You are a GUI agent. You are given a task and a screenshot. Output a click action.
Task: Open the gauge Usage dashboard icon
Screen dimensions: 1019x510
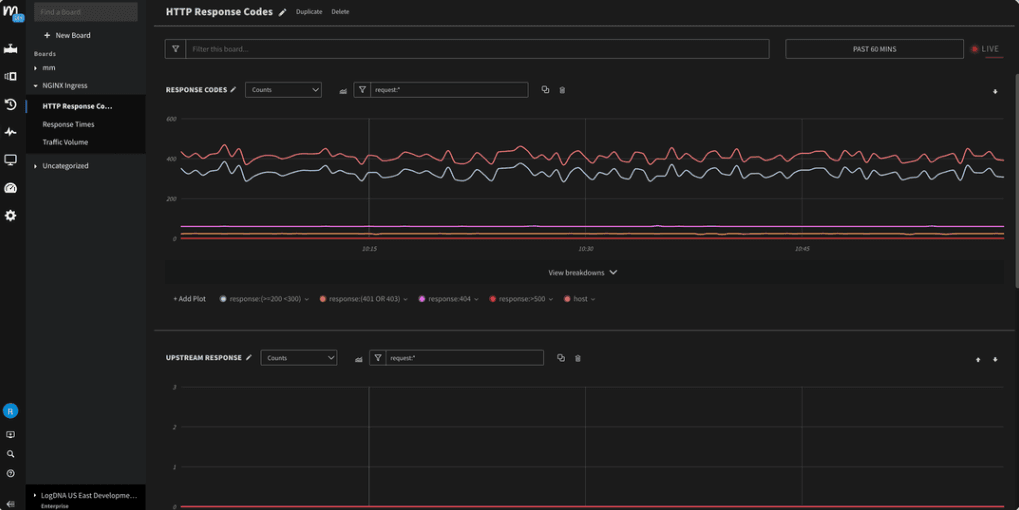pyautogui.click(x=11, y=188)
